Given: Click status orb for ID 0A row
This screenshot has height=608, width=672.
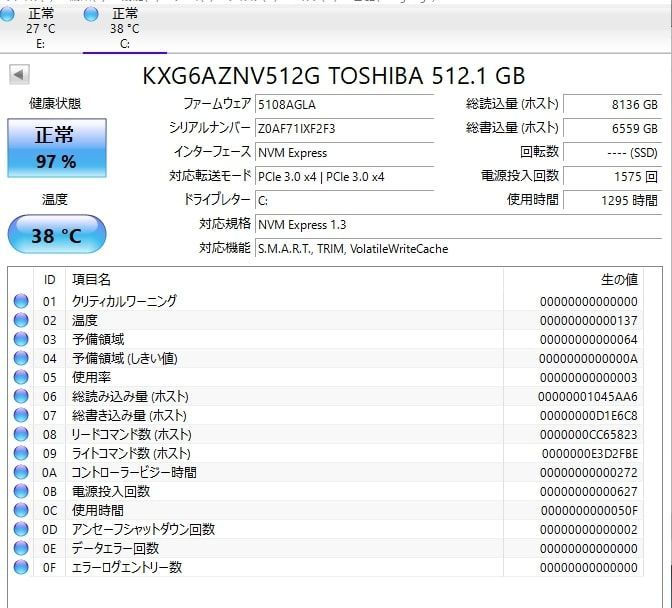Looking at the screenshot, I should pos(21,472).
